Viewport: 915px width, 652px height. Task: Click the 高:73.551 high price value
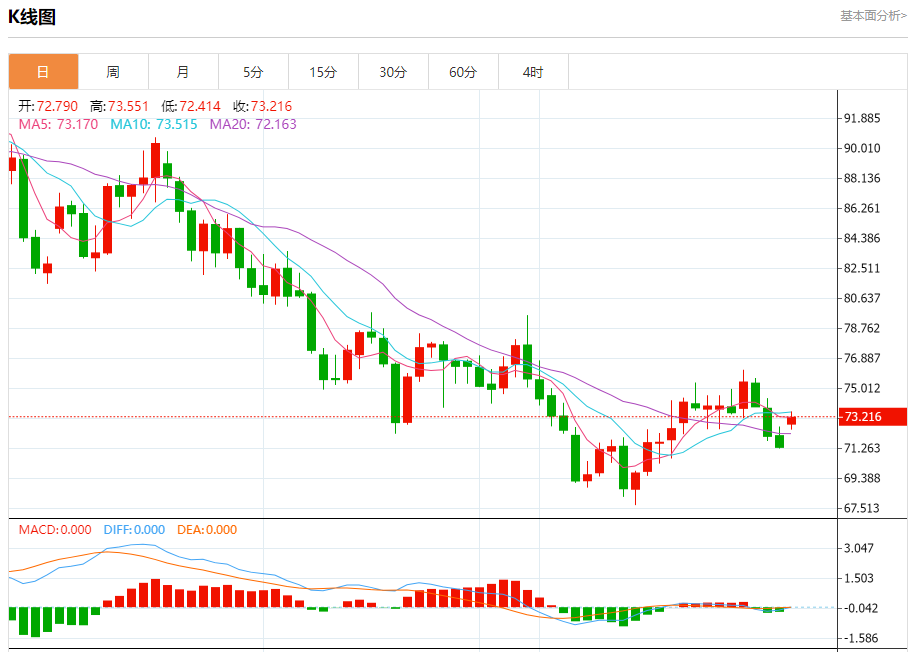point(120,106)
